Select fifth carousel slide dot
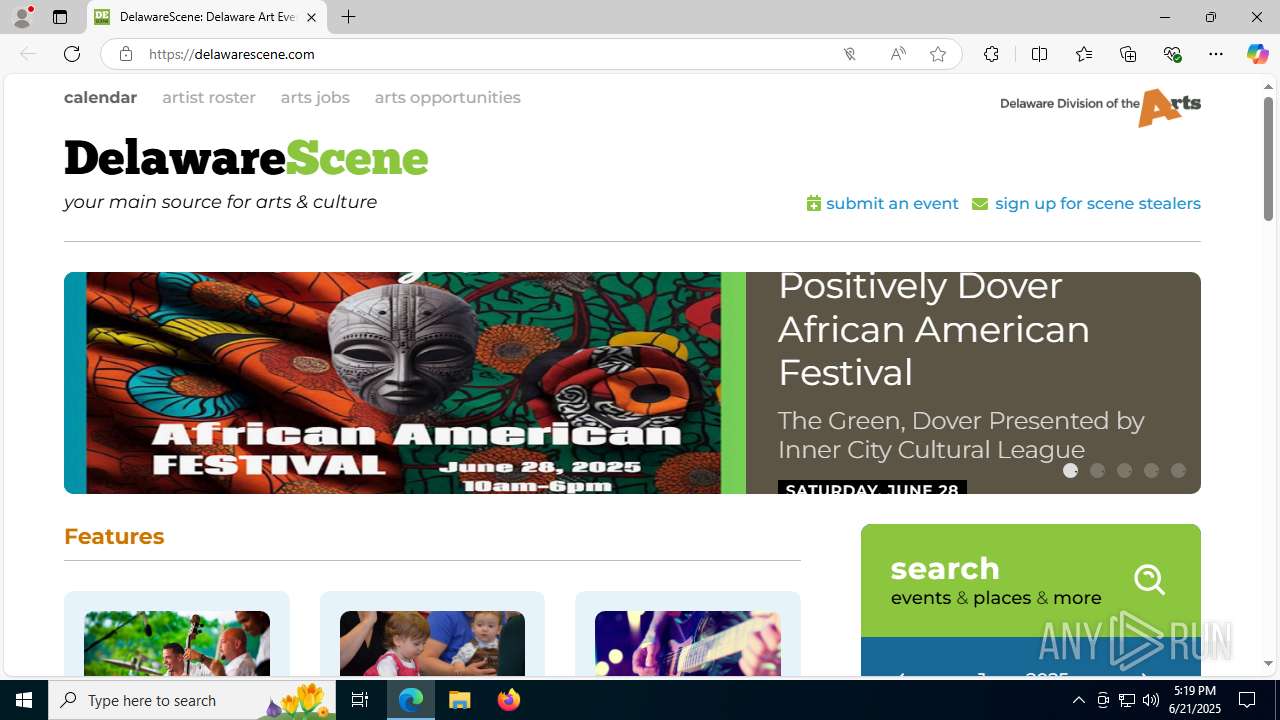 pos(1178,470)
